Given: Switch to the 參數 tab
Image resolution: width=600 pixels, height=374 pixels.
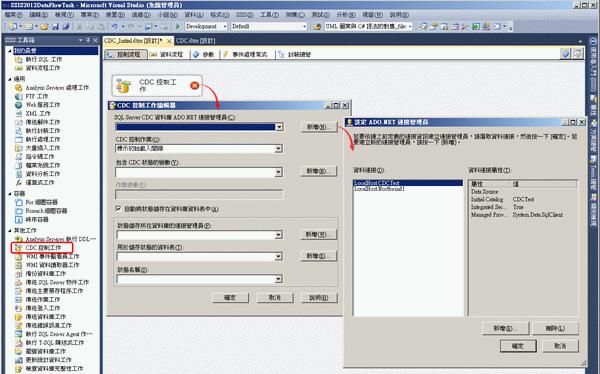Looking at the screenshot, I should tap(204, 54).
